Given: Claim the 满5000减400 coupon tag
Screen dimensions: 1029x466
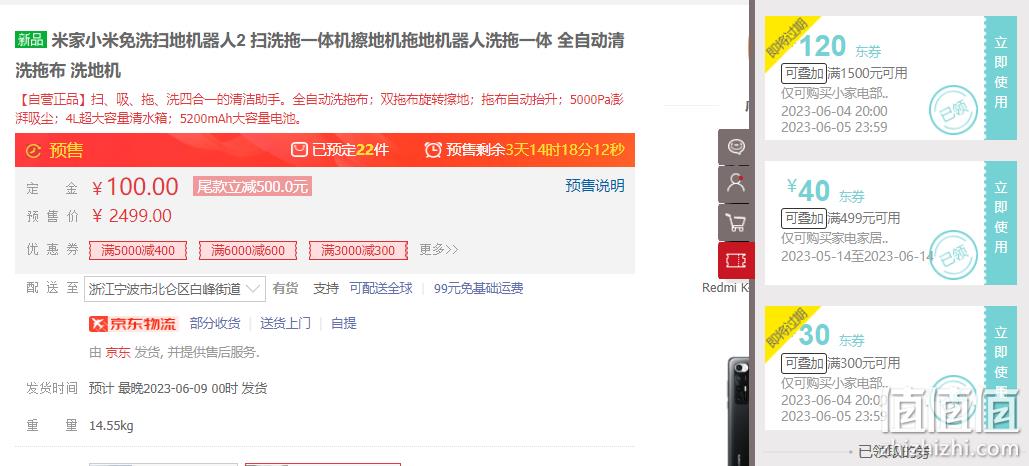Looking at the screenshot, I should coord(138,250).
